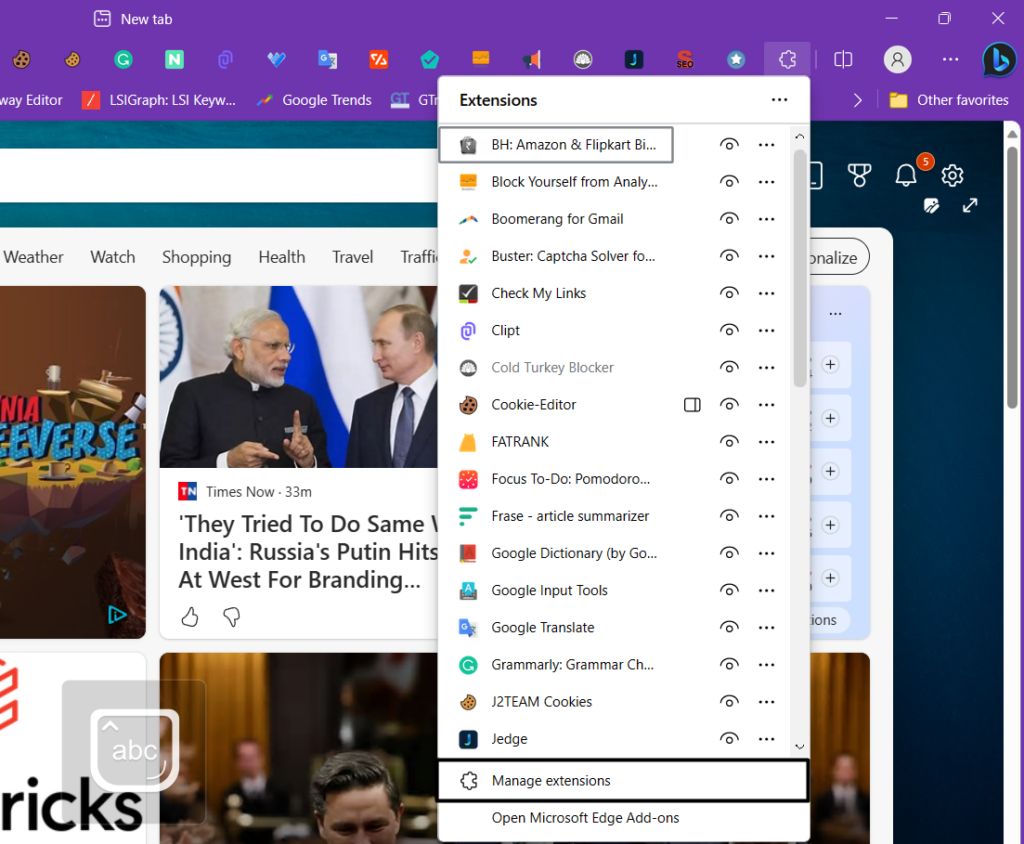Open more options for Frase - article summarizer
Viewport: 1024px width, 844px height.
[x=766, y=516]
